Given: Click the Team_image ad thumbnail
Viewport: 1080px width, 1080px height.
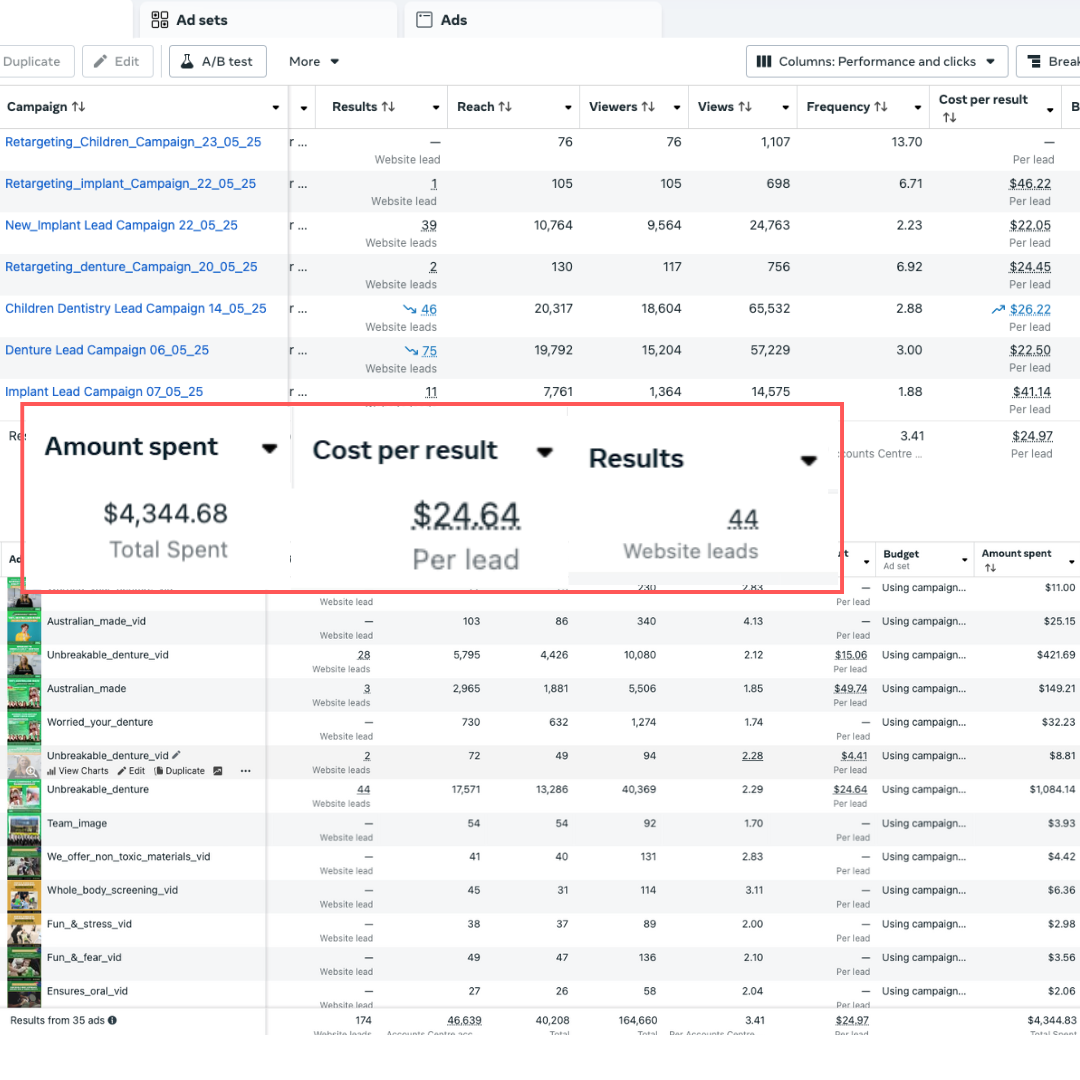Looking at the screenshot, I should pyautogui.click(x=24, y=827).
